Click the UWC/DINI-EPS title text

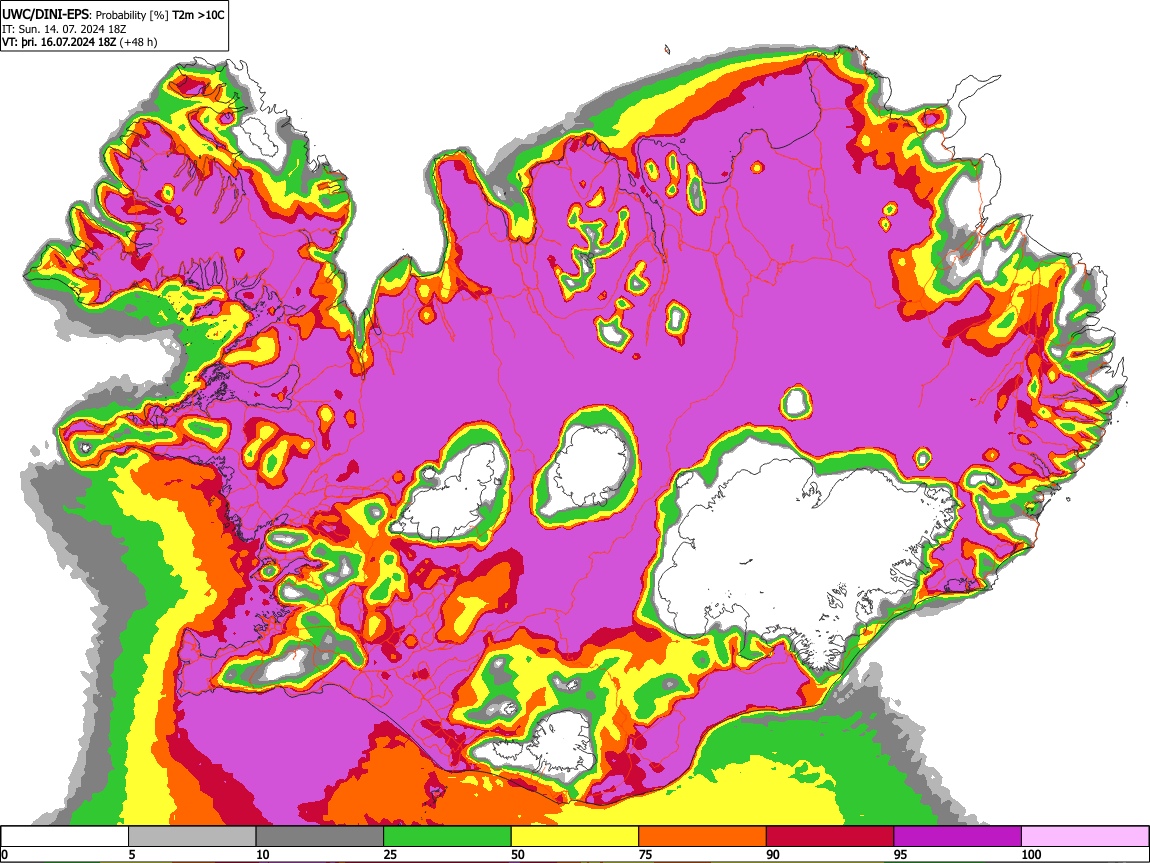pos(45,15)
